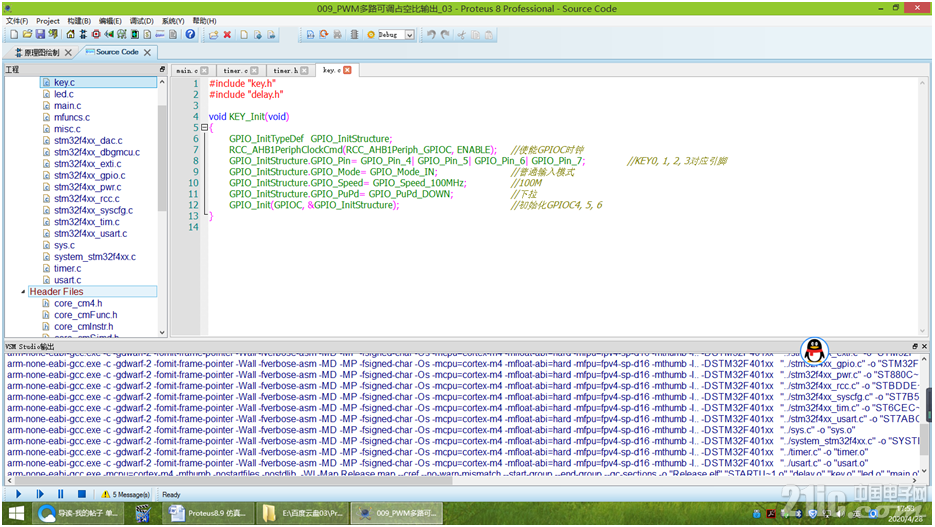Step the simulation forward

click(x=39, y=494)
